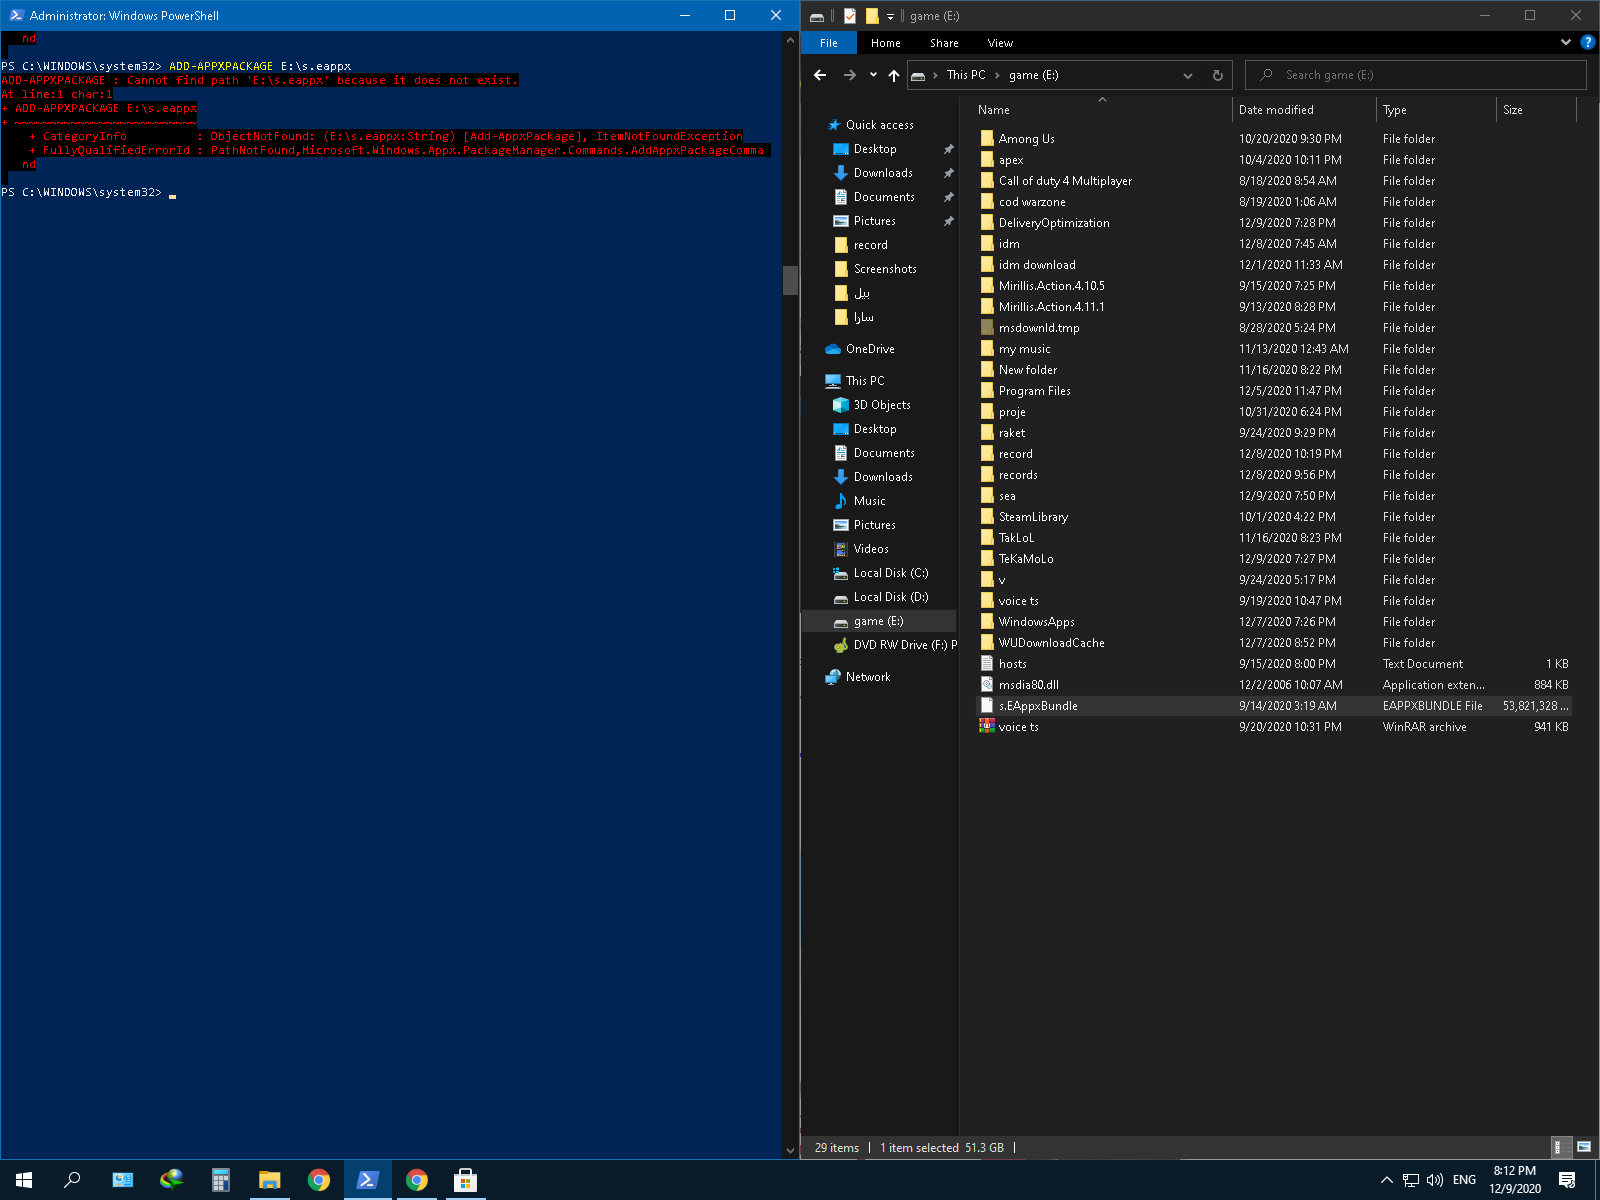This screenshot has width=1600, height=1200.
Task: Open Calculator from the taskbar
Action: coord(220,1180)
